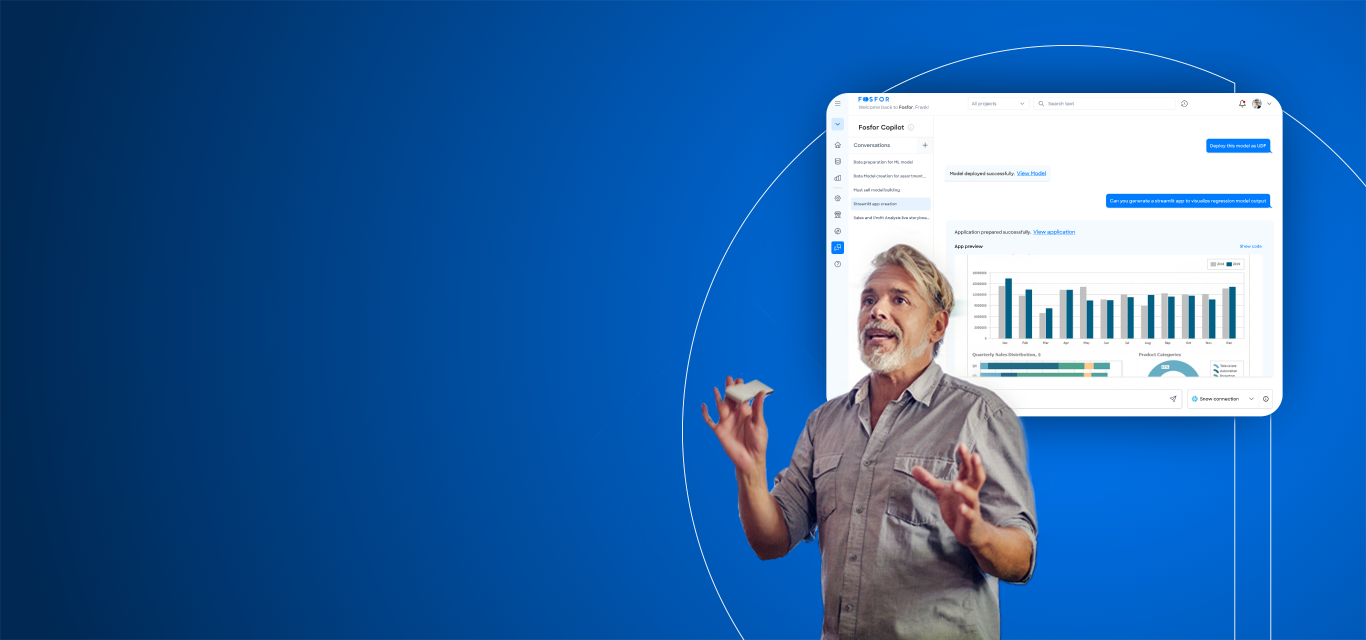Open the hamburger menu icon
Viewport: 1366px width, 640px height.
838,103
